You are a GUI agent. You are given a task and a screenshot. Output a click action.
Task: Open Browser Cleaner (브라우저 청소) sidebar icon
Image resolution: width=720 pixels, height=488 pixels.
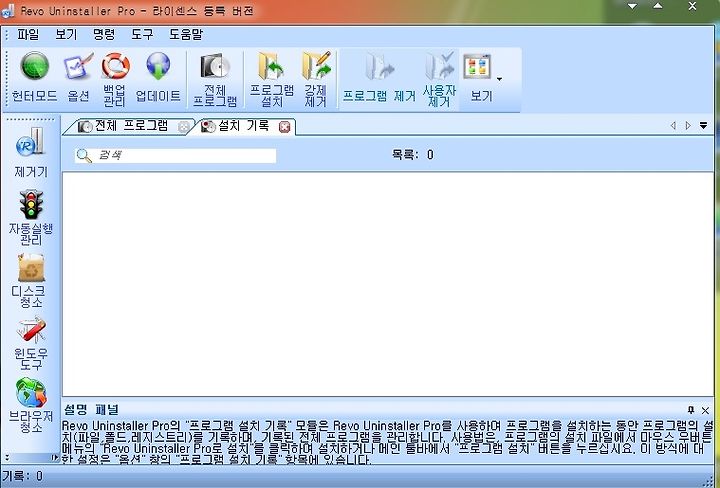(31, 393)
